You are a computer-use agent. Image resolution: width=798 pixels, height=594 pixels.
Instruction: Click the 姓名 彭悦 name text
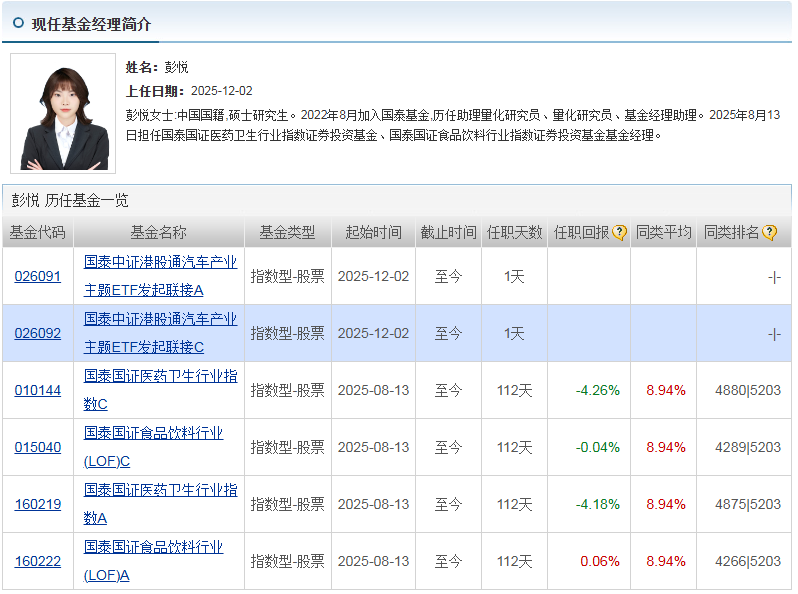[157, 67]
